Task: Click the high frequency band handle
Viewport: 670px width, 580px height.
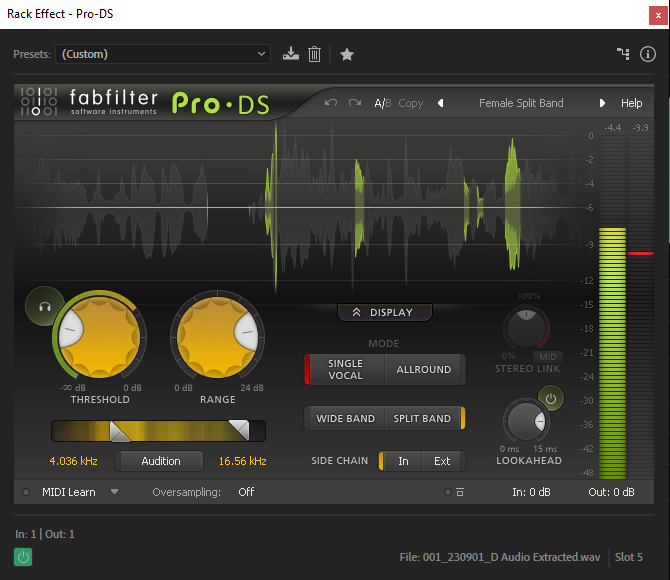Action: coord(239,430)
